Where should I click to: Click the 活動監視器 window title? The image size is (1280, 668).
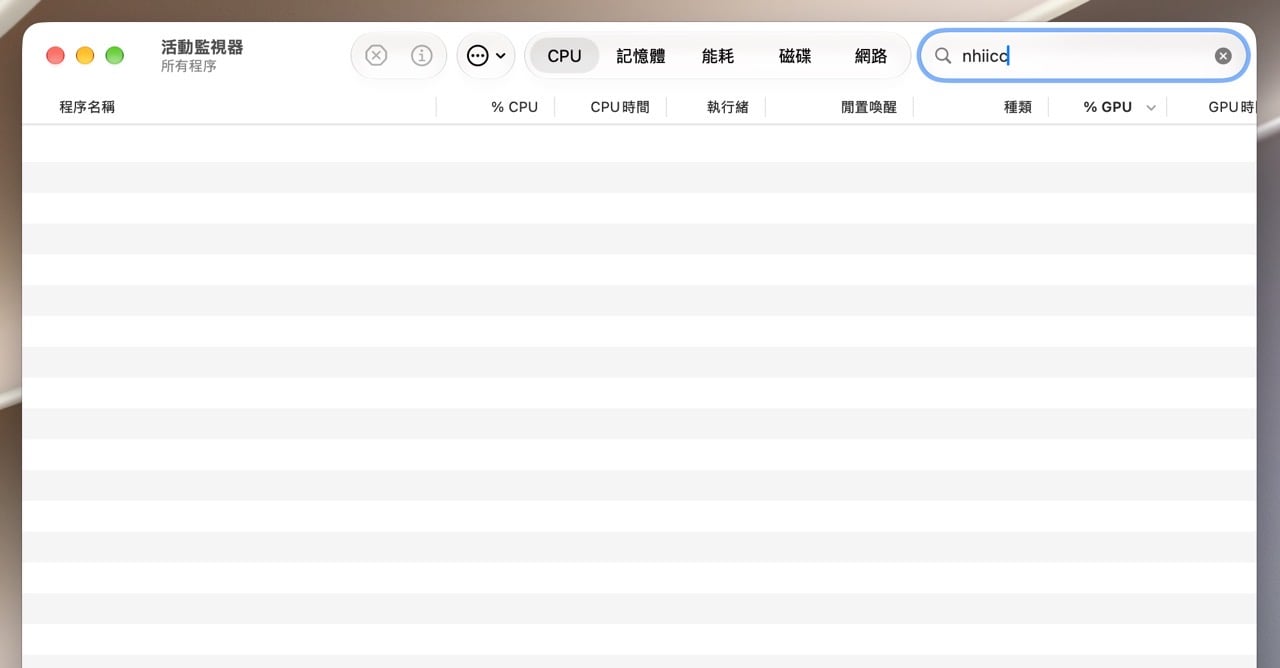click(202, 47)
